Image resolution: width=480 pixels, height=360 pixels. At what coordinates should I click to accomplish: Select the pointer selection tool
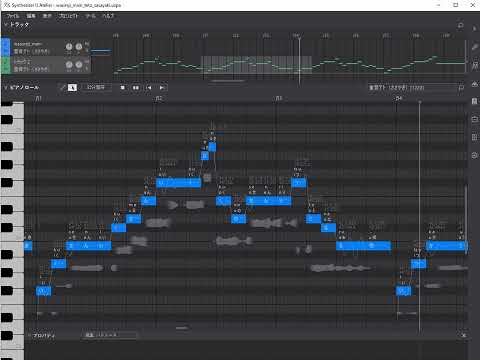point(72,88)
